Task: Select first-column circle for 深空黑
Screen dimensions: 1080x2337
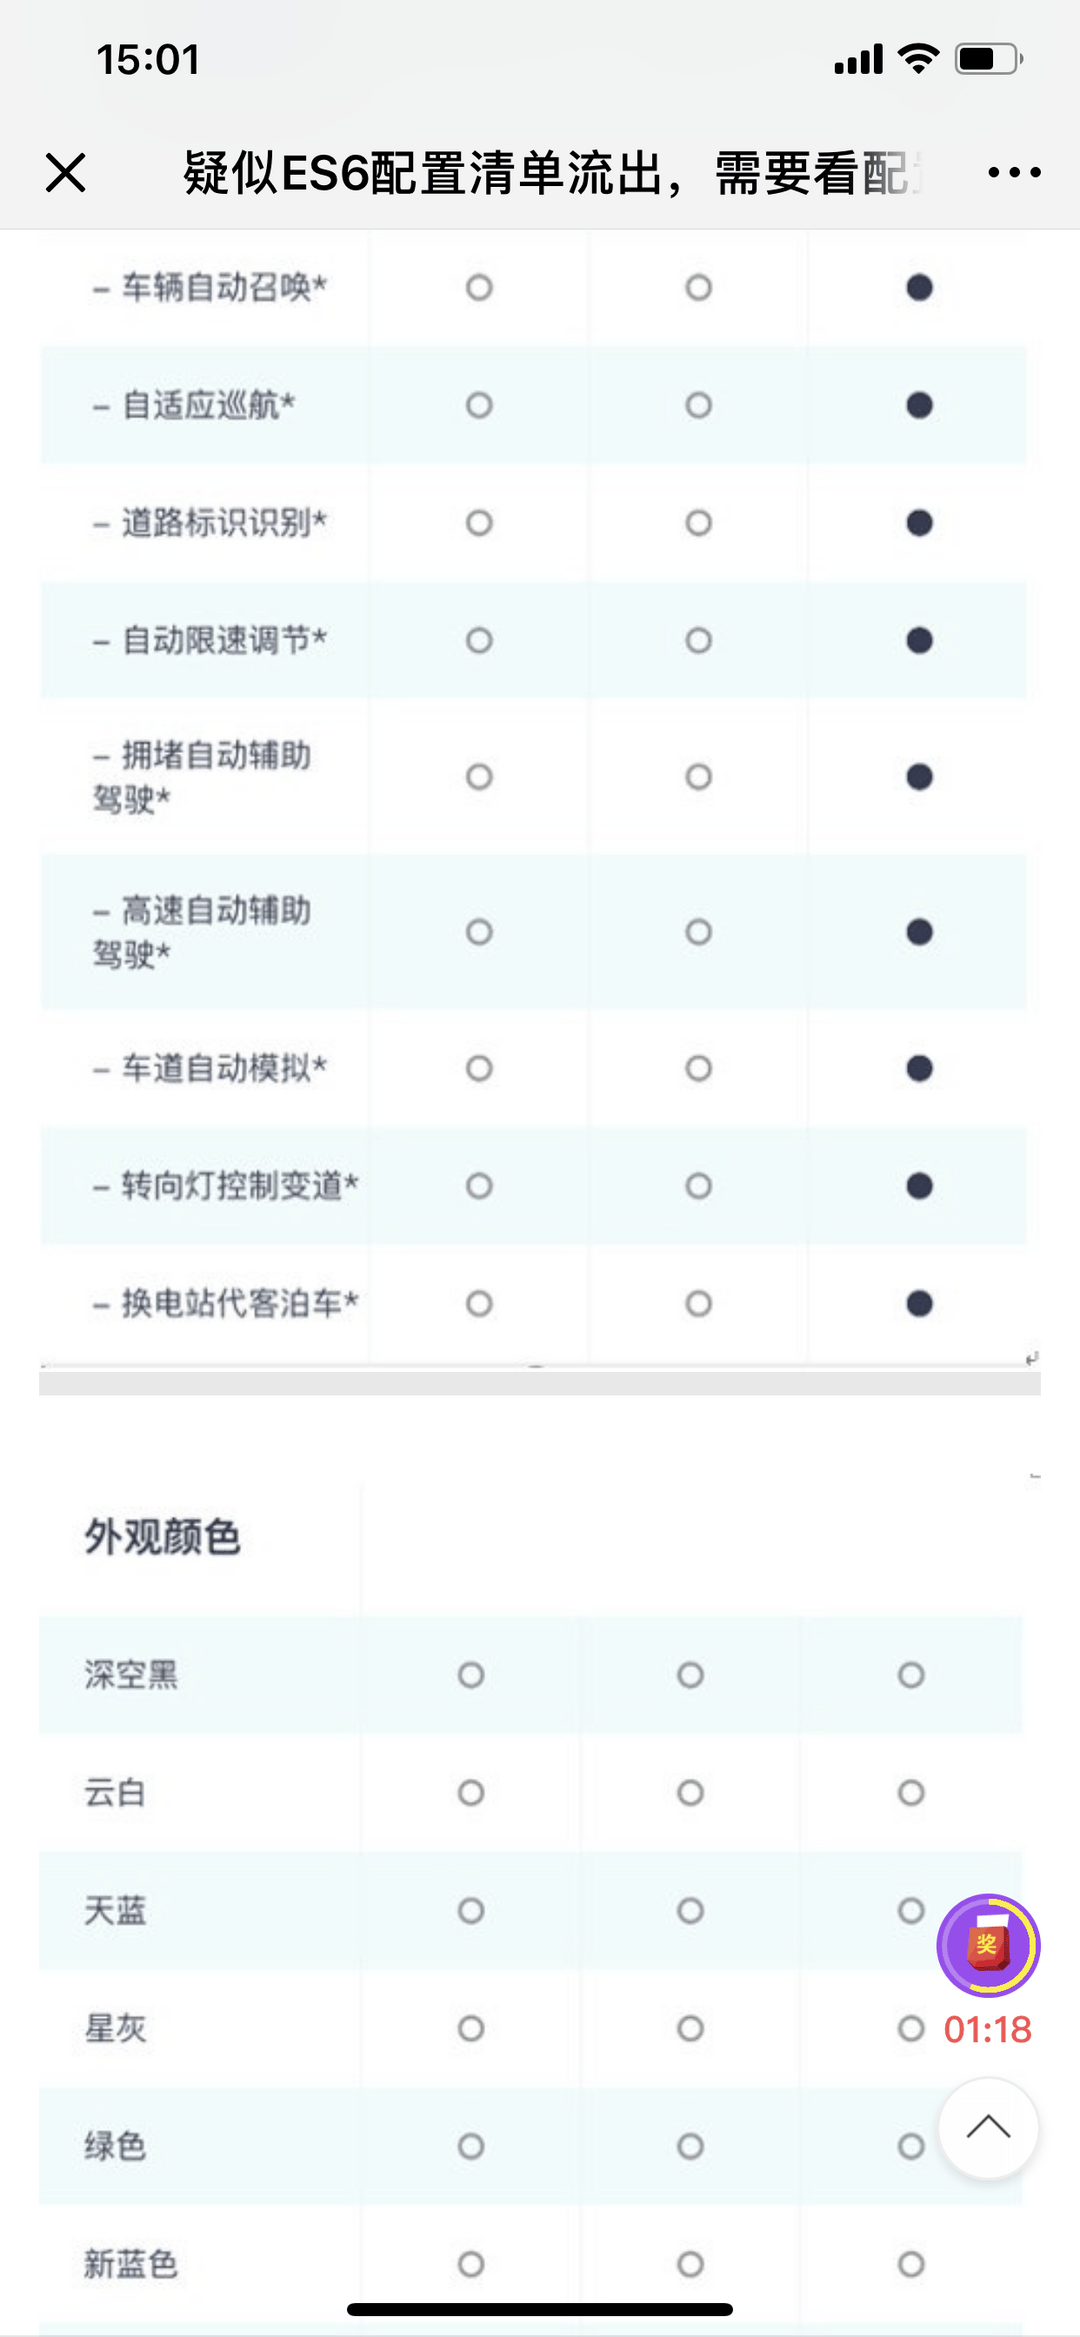Action: click(471, 1675)
